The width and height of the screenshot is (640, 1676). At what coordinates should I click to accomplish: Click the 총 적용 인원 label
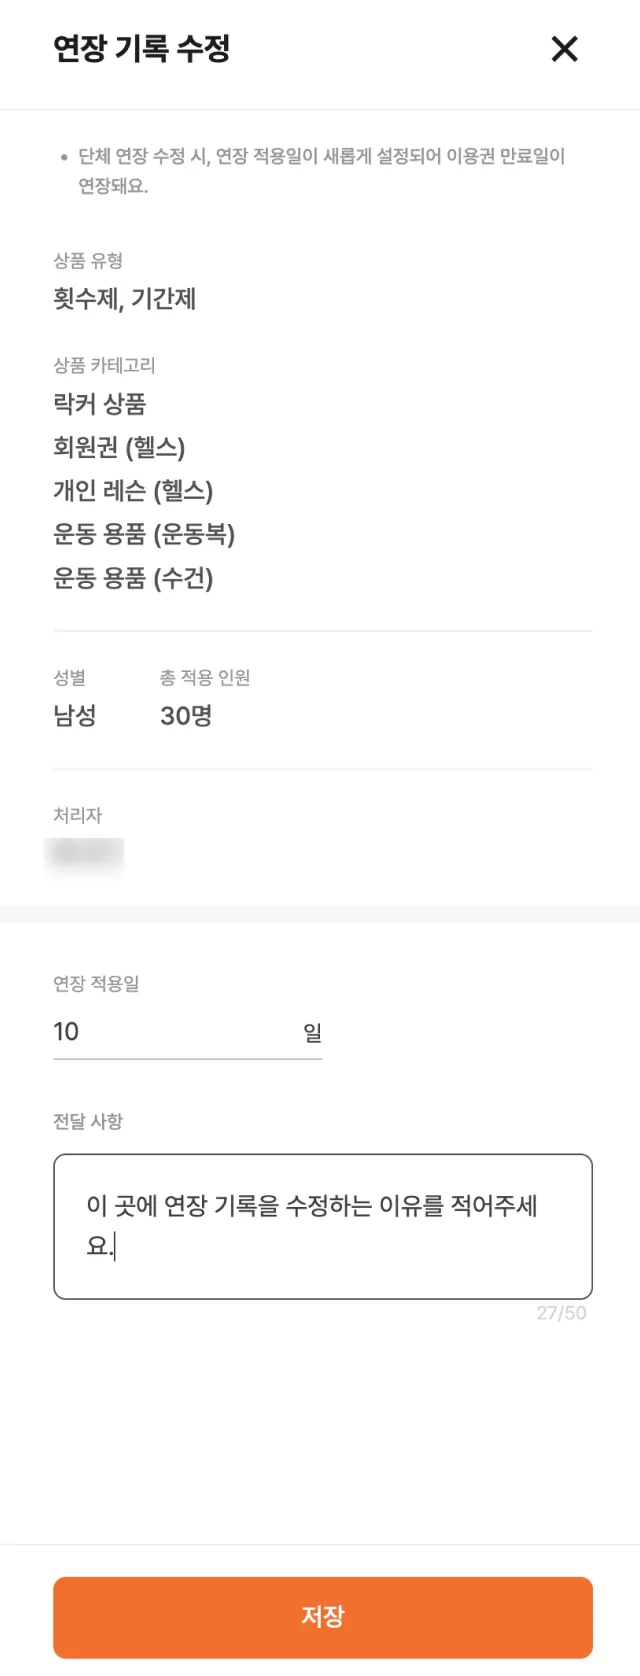[205, 678]
